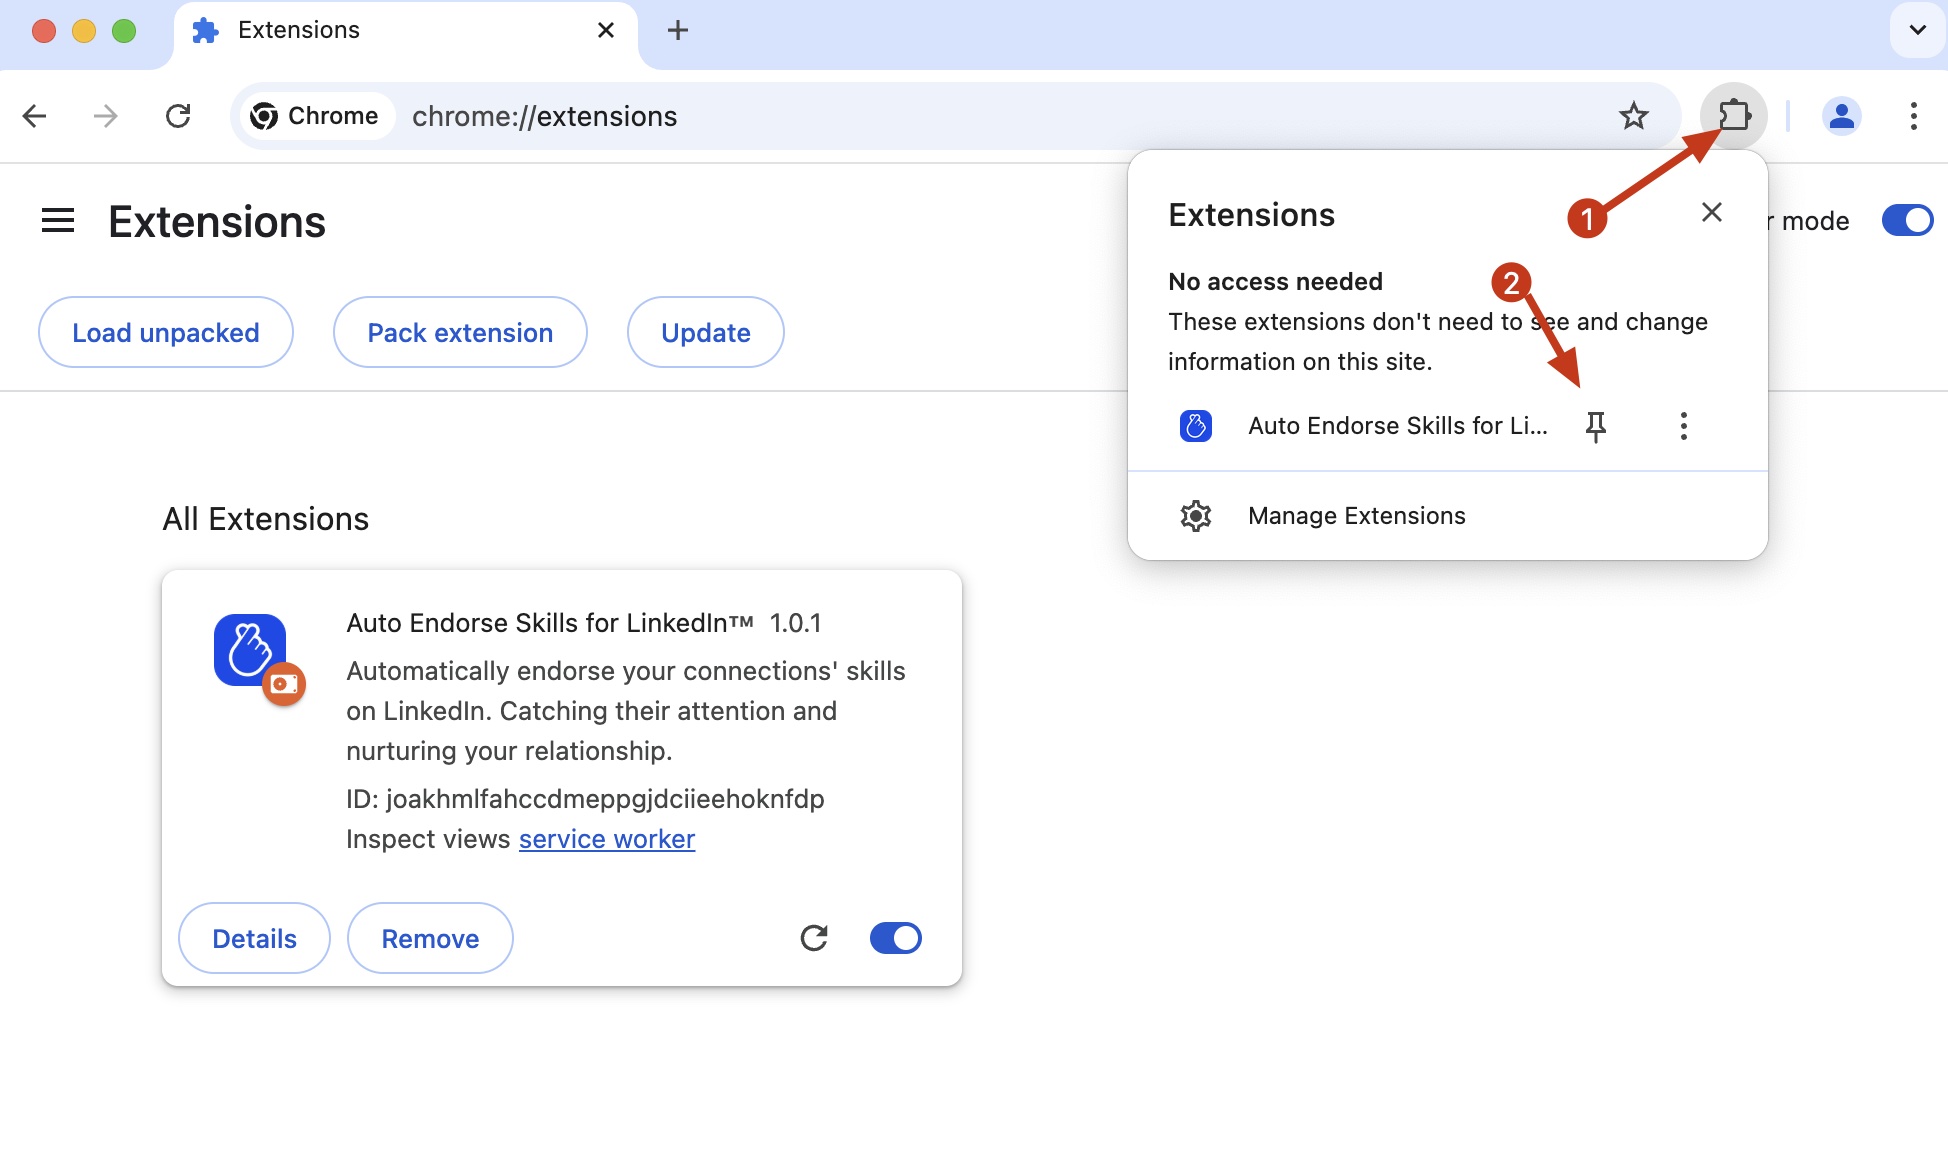Open the three-dot menu for Auto Endorse Skills

point(1683,426)
